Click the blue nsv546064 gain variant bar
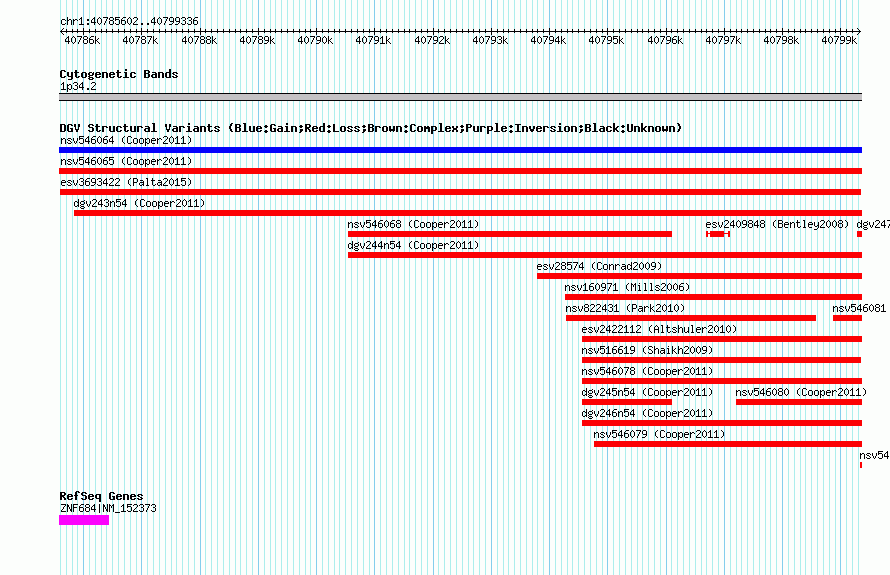890x575 pixels. pos(460,150)
